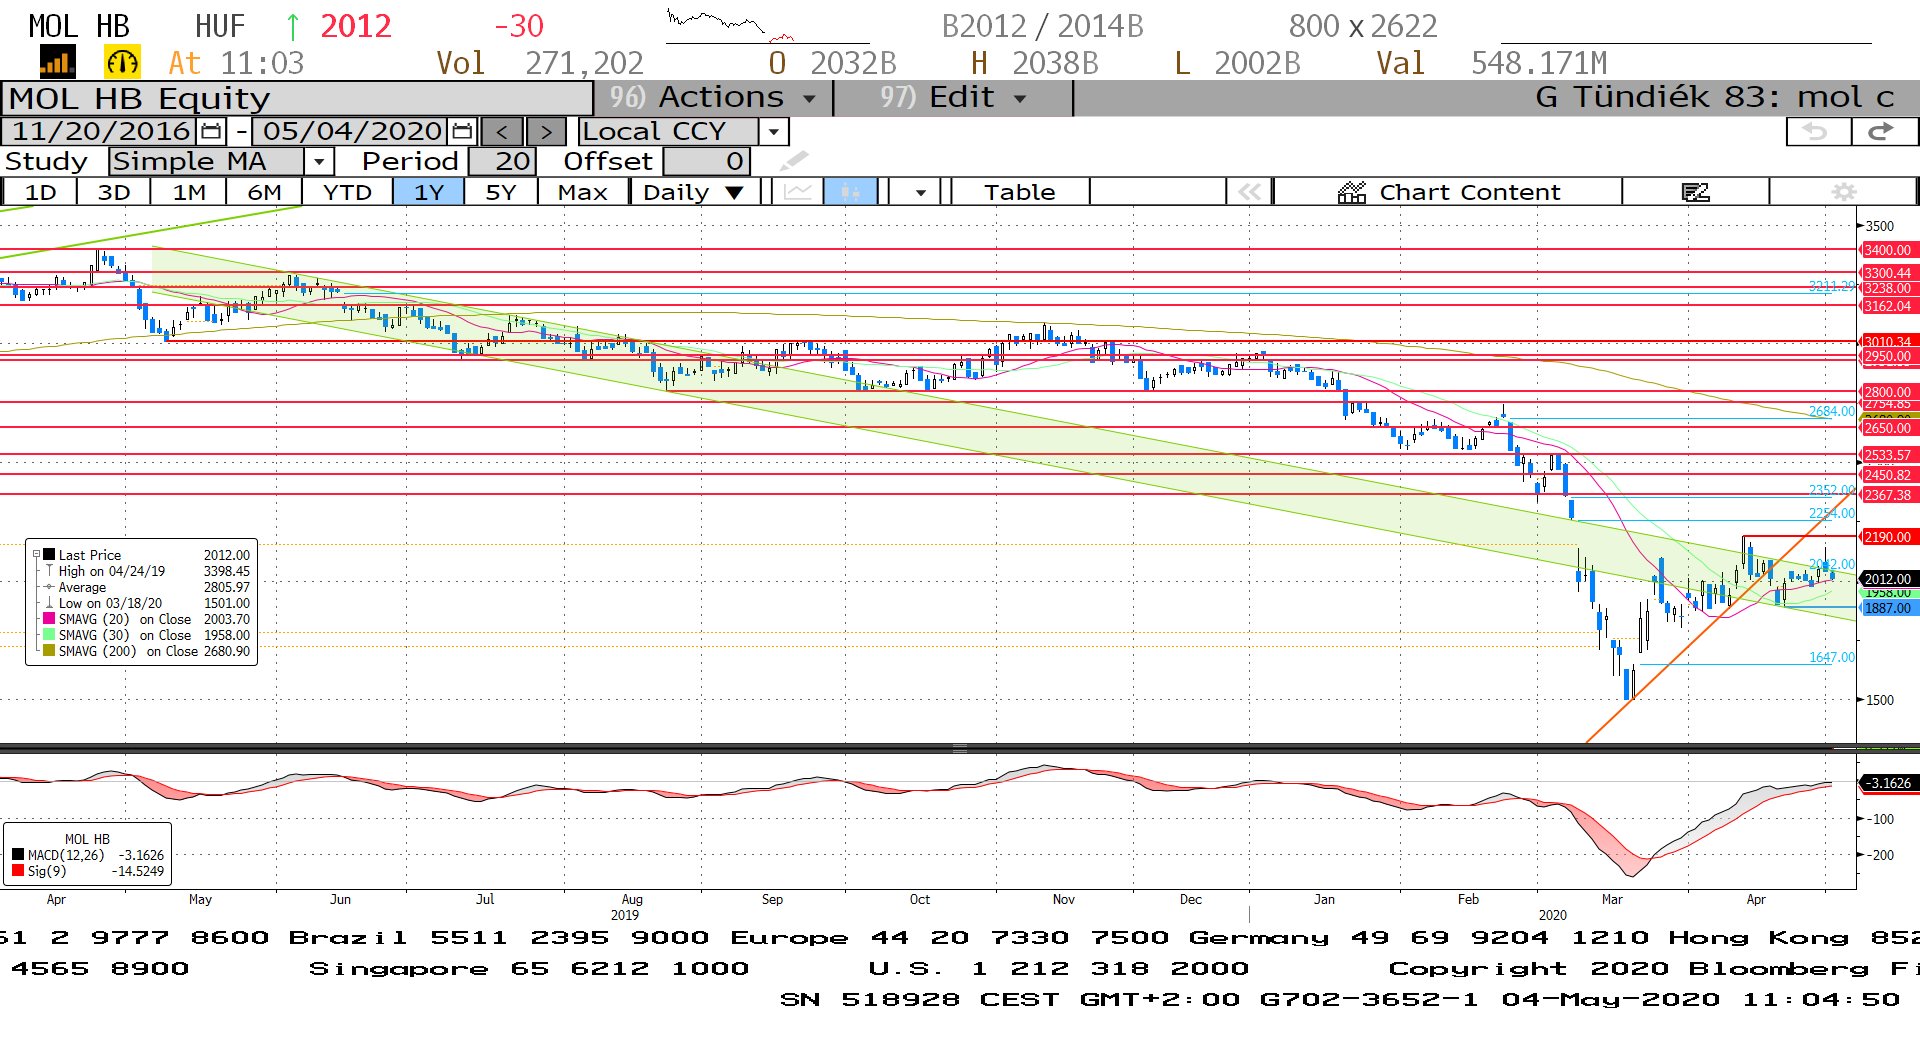Click the end date field 05/04/2020

coord(353,131)
